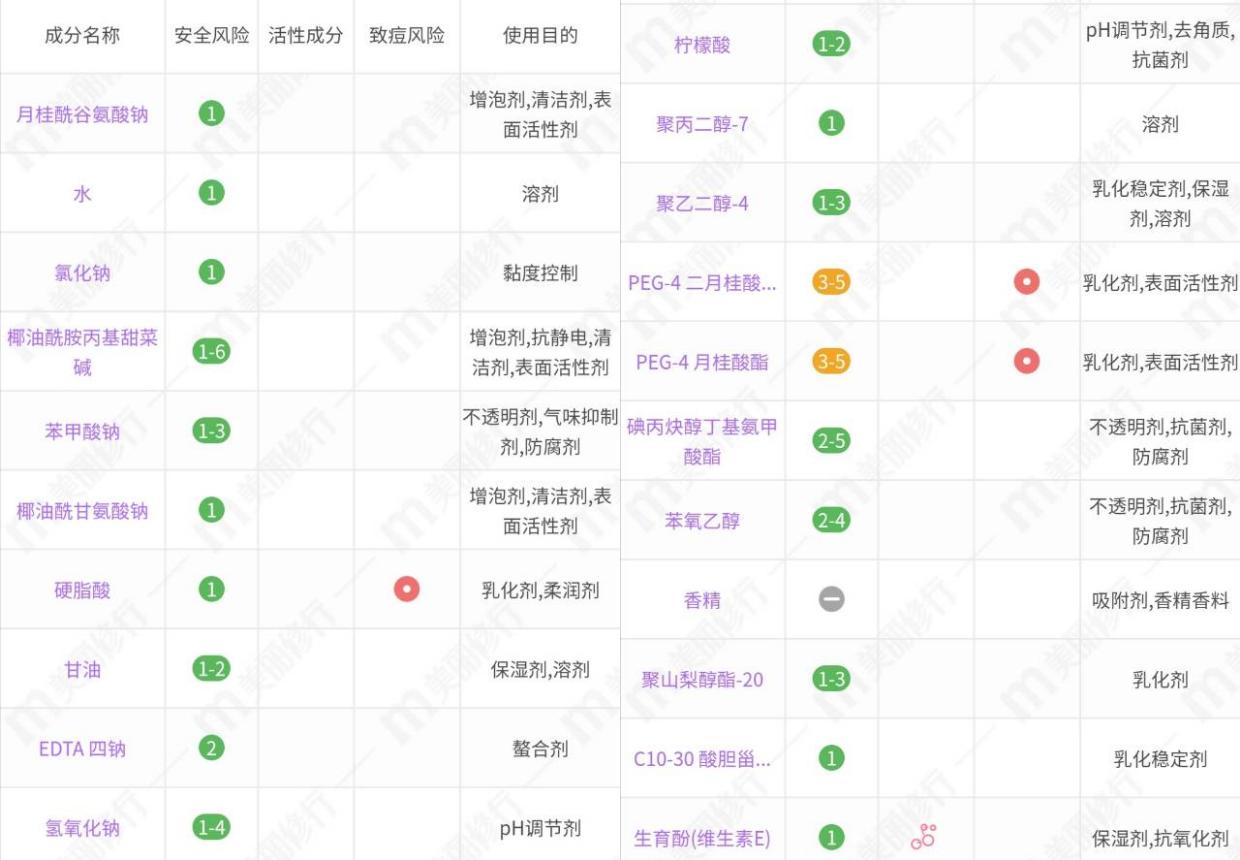This screenshot has height=860, width=1240.
Task: Click purpose text 螯合剂
Action: 540,748
